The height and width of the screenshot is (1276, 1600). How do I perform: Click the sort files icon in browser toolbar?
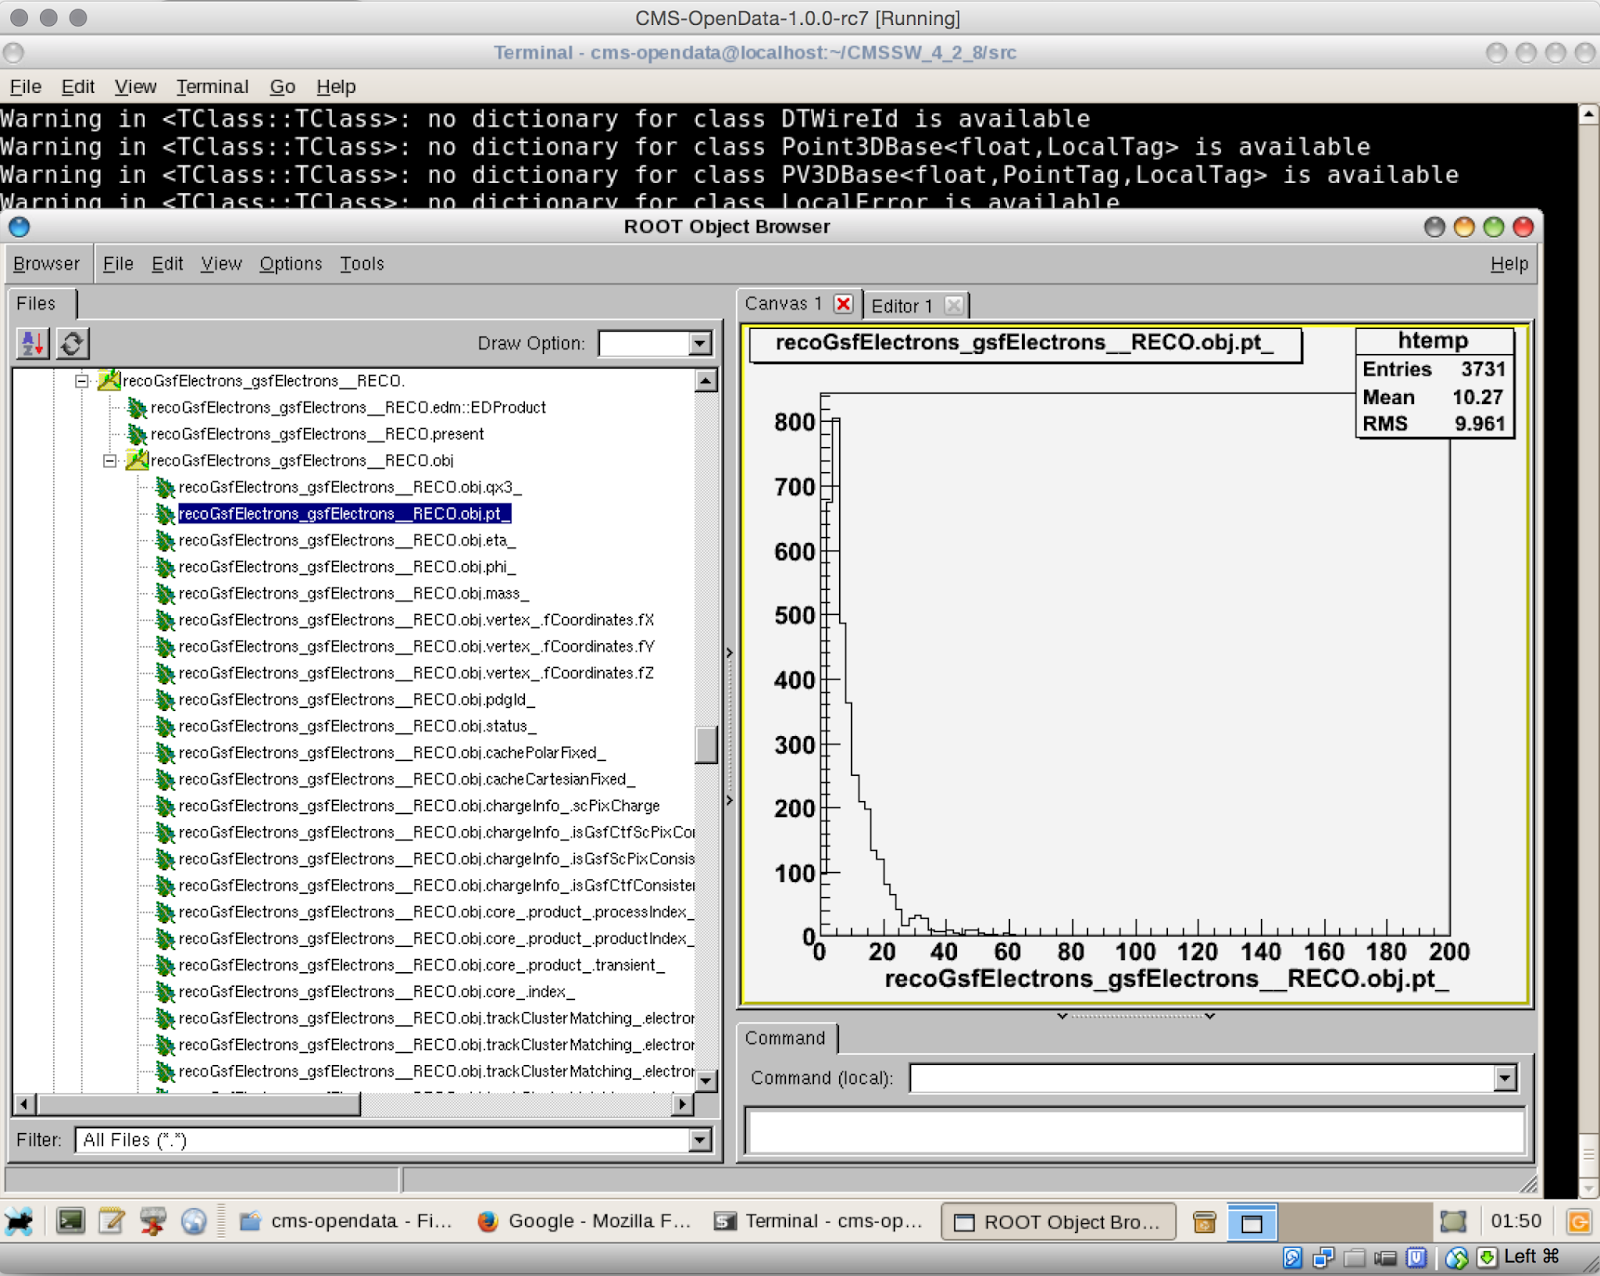click(x=33, y=344)
